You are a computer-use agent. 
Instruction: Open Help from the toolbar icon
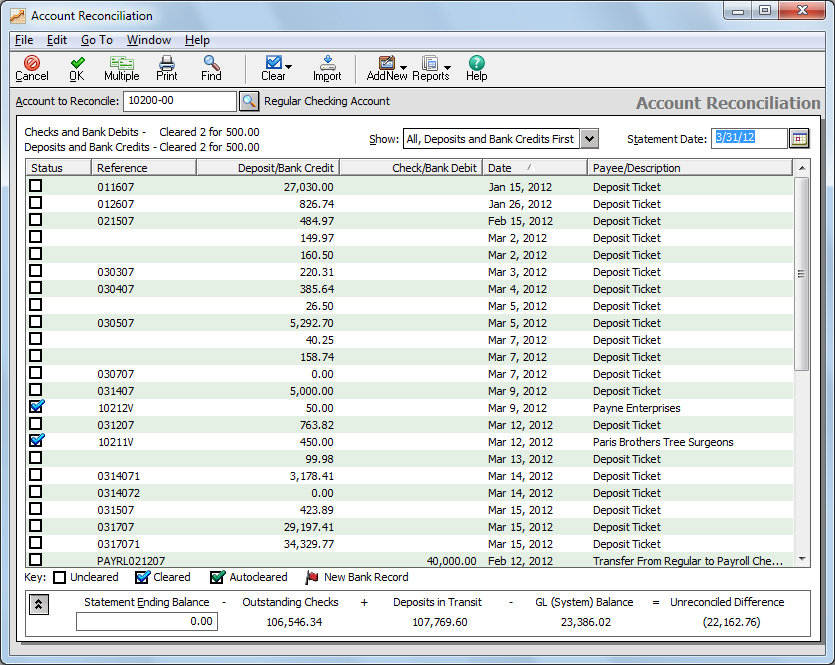point(476,68)
